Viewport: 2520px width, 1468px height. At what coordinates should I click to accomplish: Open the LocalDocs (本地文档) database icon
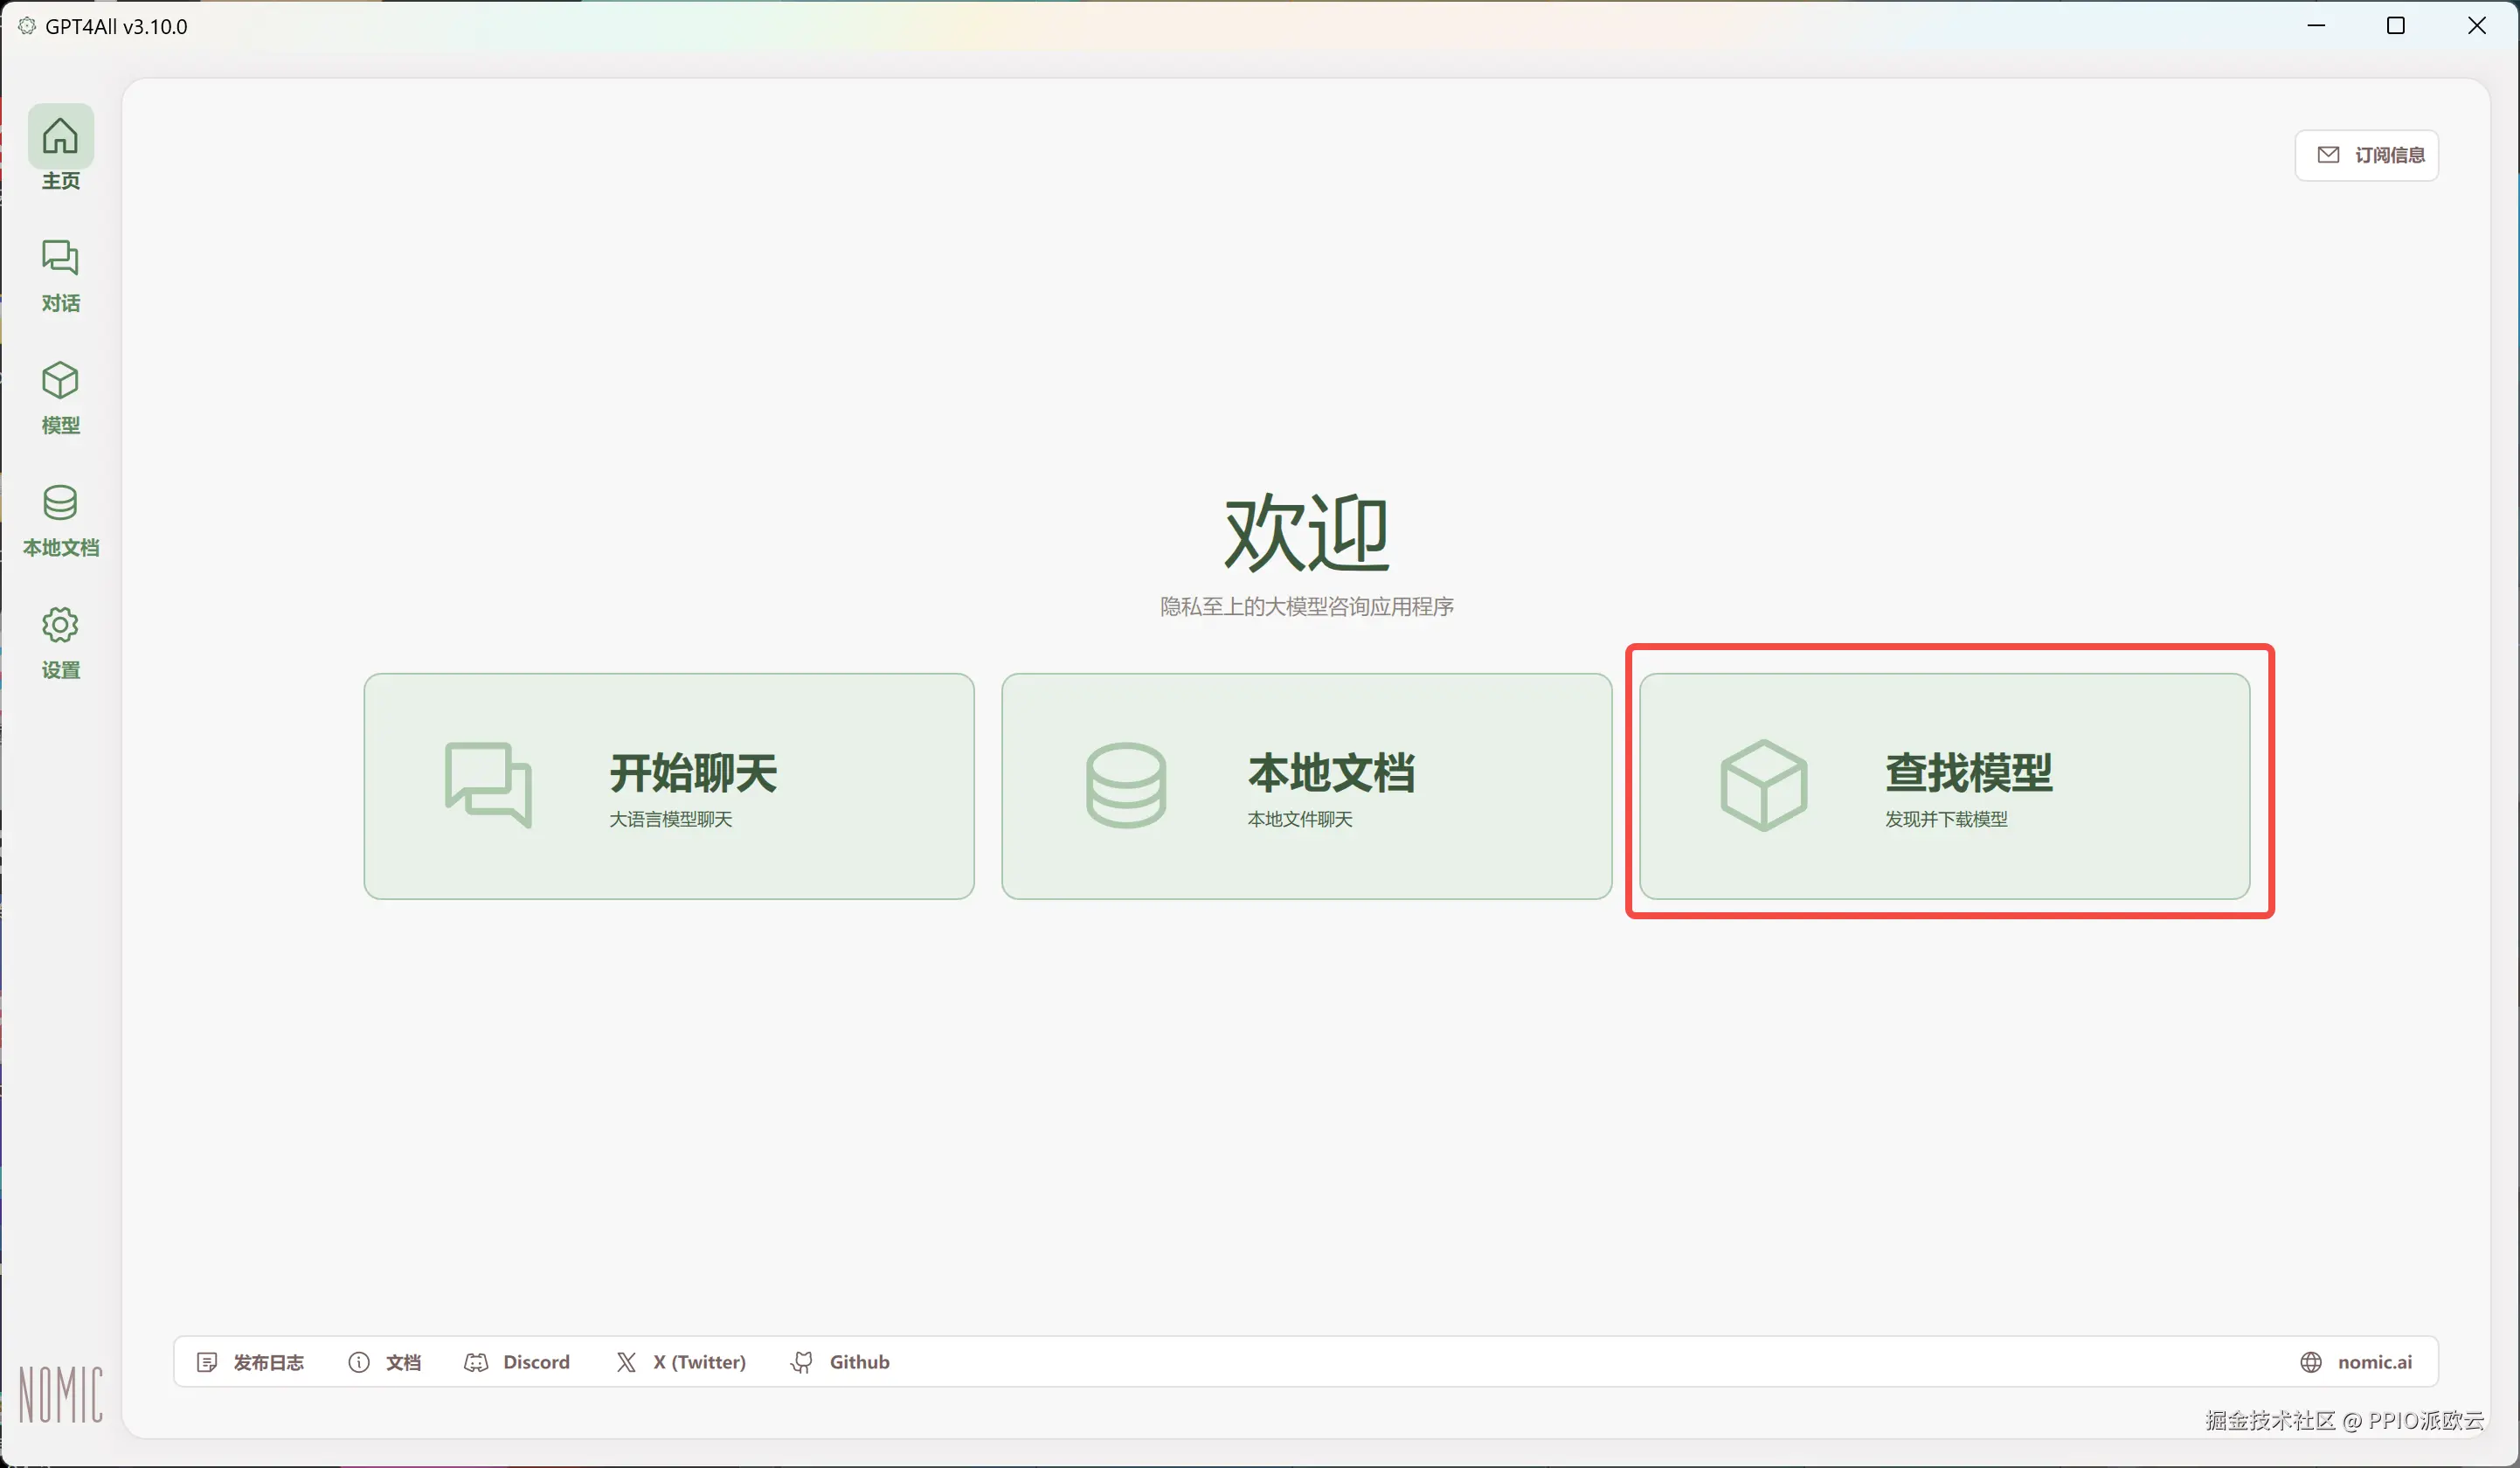click(x=60, y=503)
